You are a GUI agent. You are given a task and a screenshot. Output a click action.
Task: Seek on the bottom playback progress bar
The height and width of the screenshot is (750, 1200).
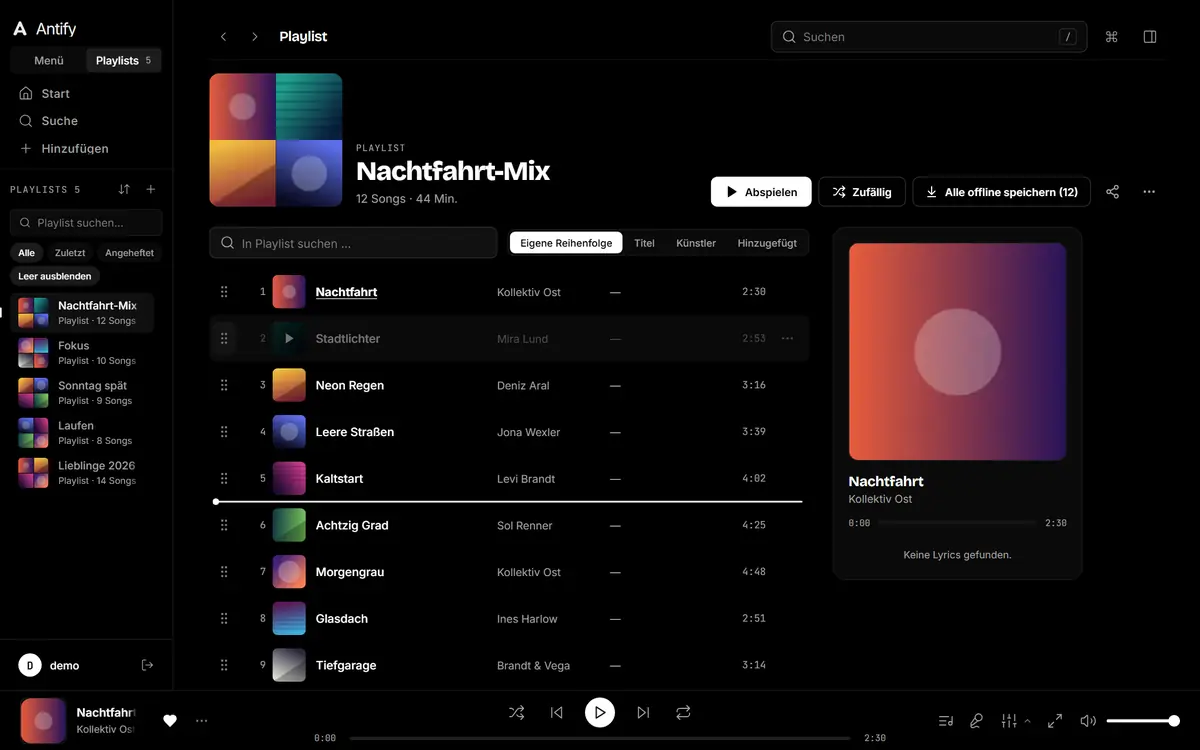pyautogui.click(x=601, y=738)
